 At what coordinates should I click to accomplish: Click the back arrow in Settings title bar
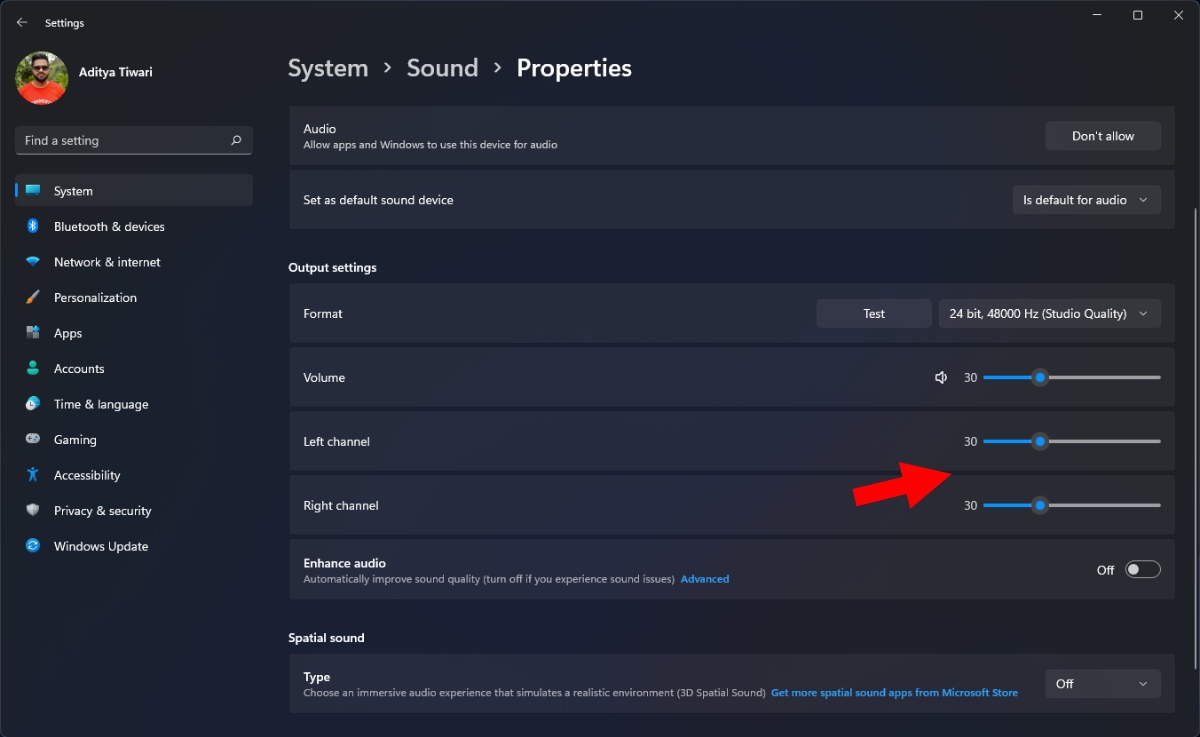click(x=22, y=22)
